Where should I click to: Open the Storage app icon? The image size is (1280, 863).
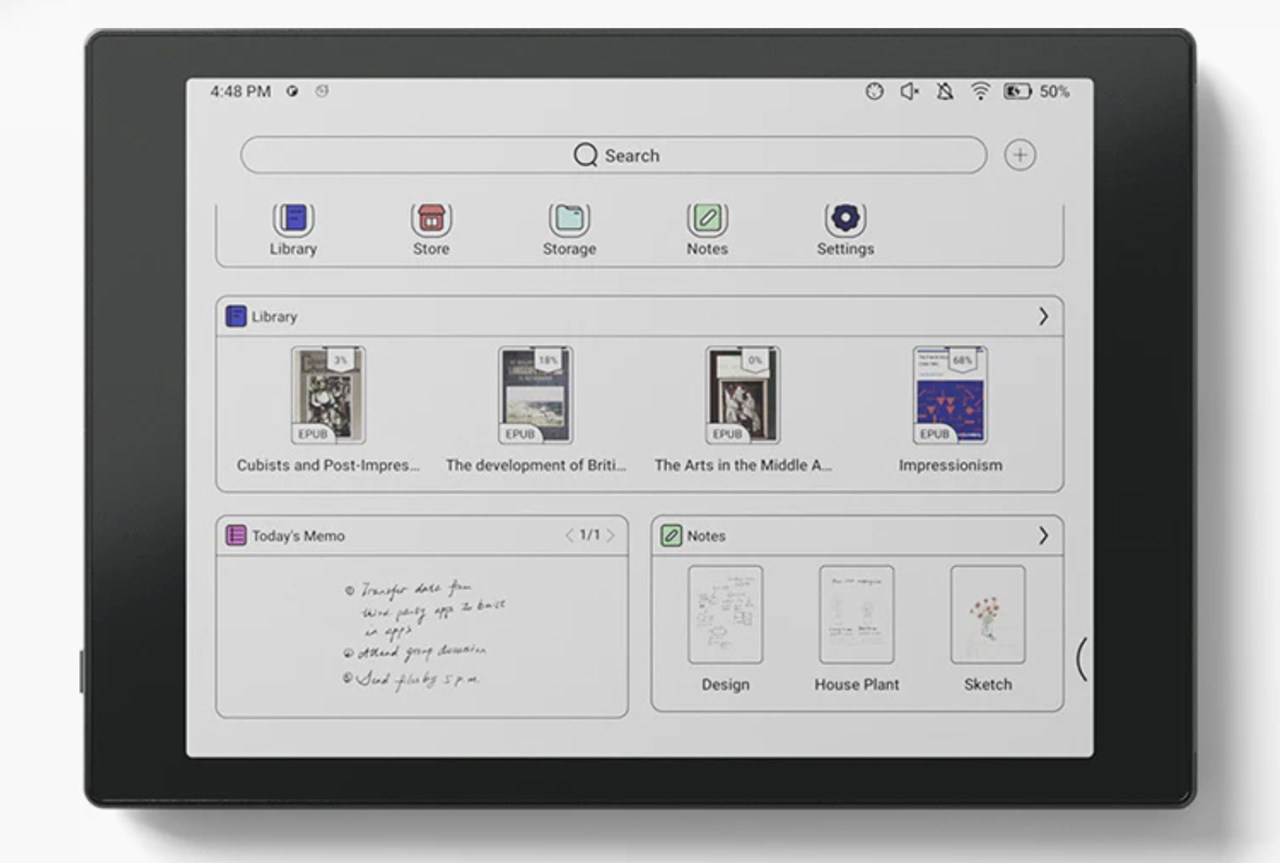click(x=569, y=221)
